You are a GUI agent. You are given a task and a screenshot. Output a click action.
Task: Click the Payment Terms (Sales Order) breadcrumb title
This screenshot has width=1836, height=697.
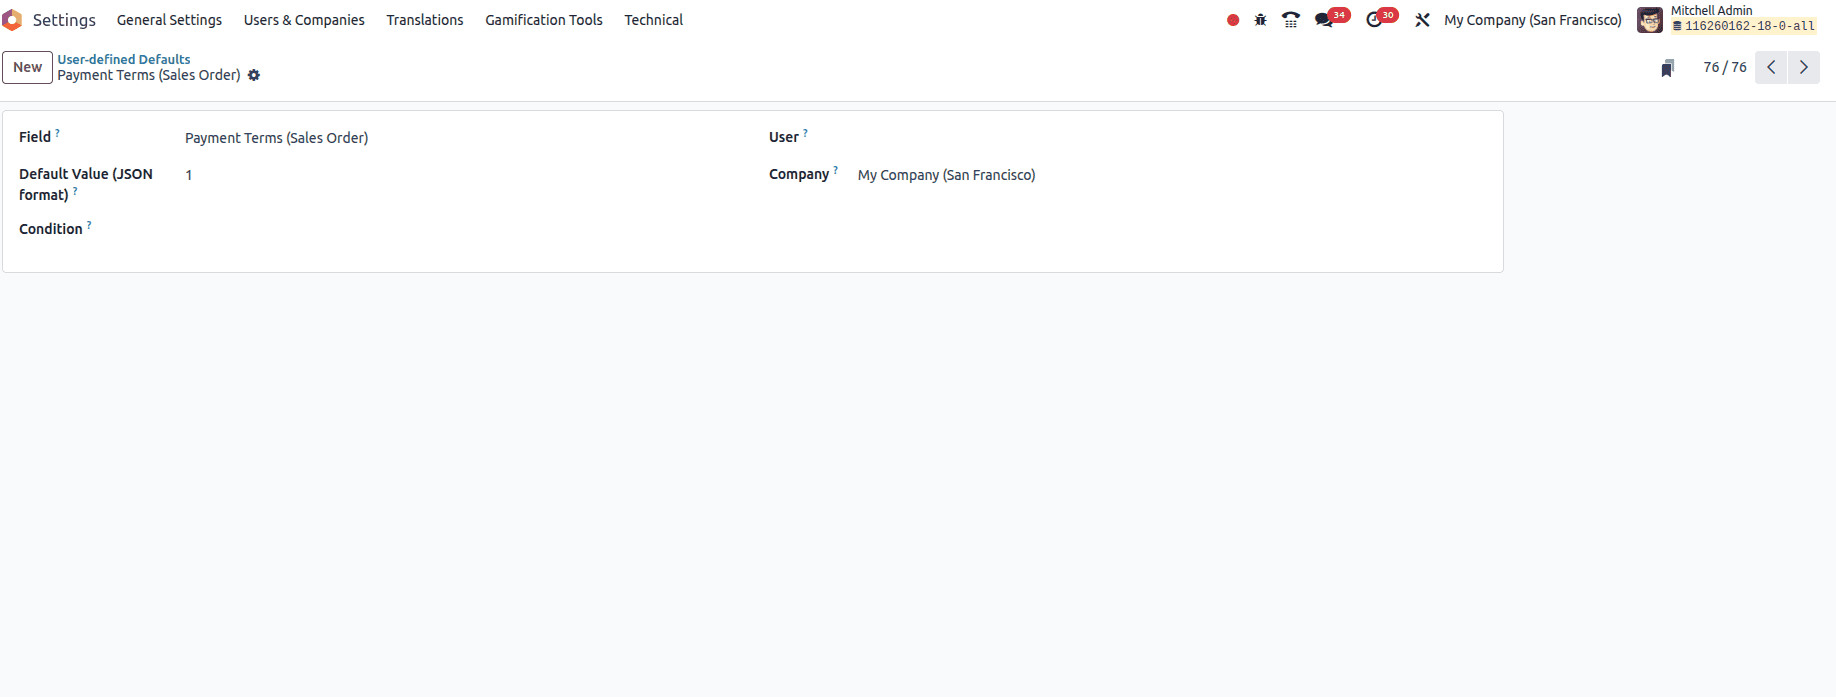(149, 75)
